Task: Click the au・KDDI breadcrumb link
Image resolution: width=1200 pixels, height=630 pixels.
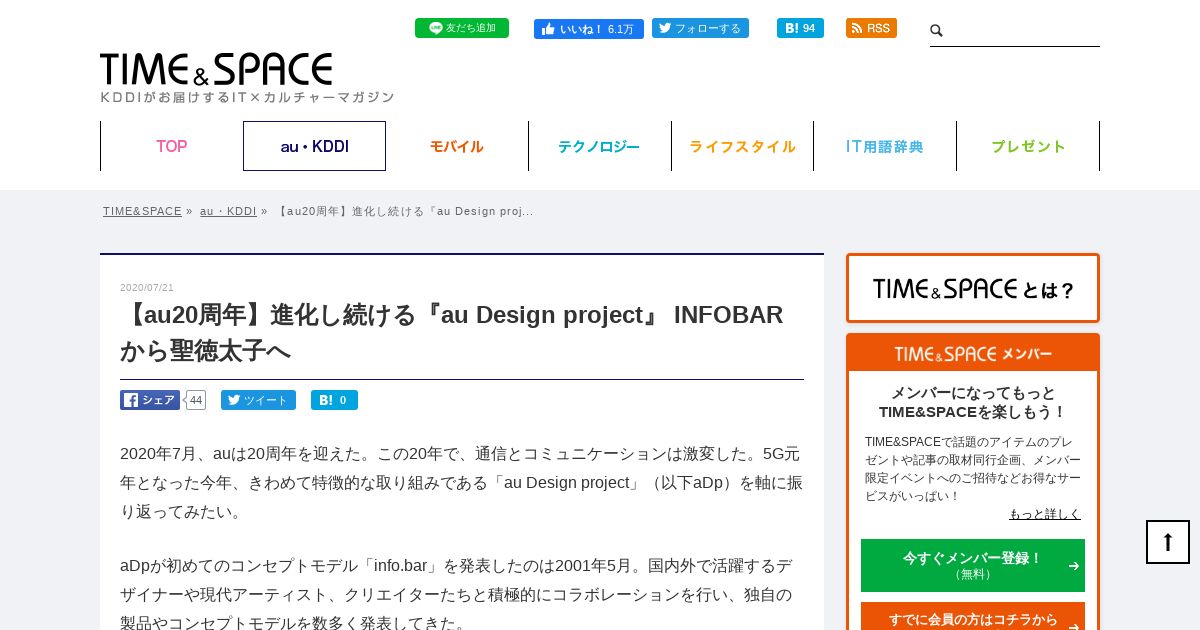Action: tap(228, 211)
